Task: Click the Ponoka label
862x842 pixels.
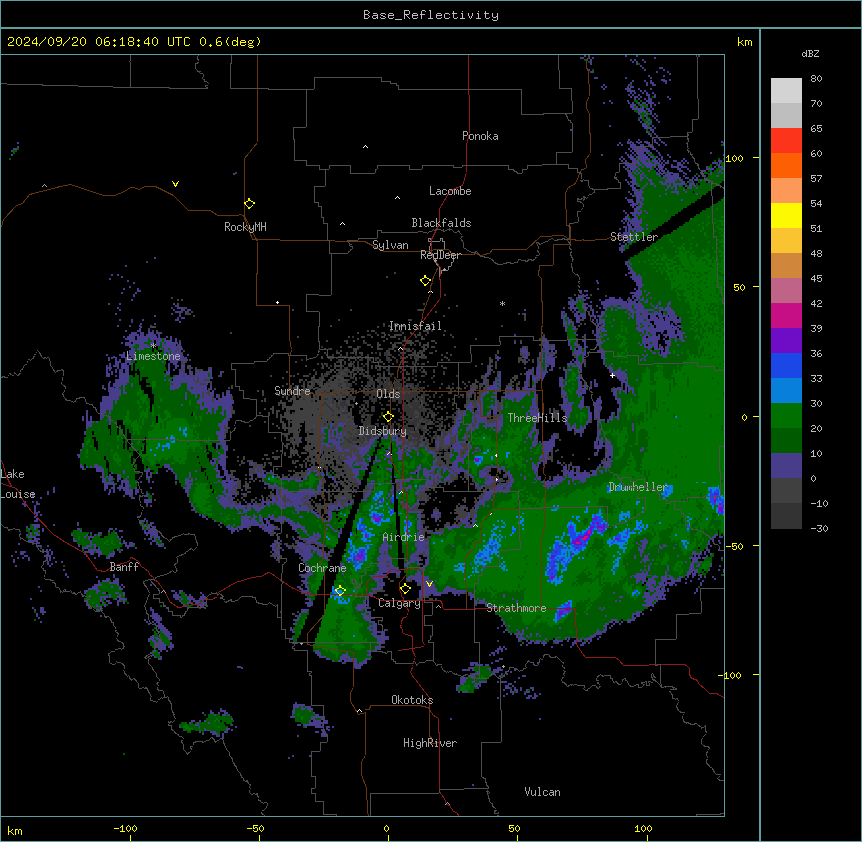Action: point(480,136)
